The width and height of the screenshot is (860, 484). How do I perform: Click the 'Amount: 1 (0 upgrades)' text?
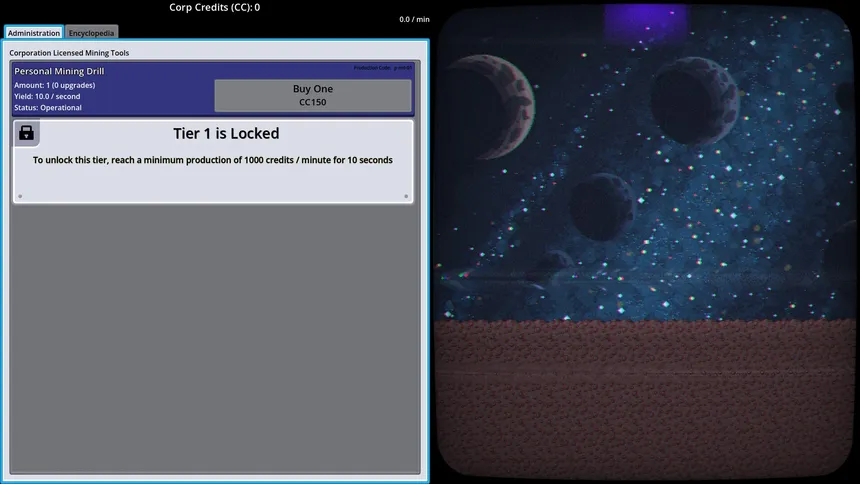(x=54, y=85)
